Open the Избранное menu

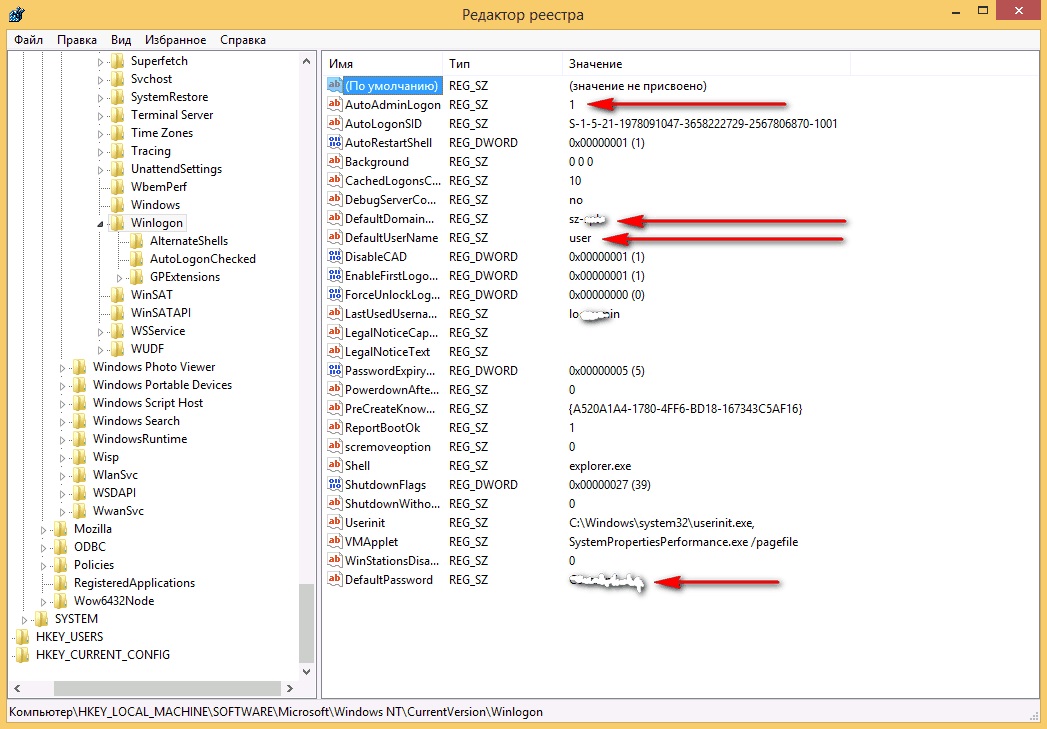coord(176,40)
